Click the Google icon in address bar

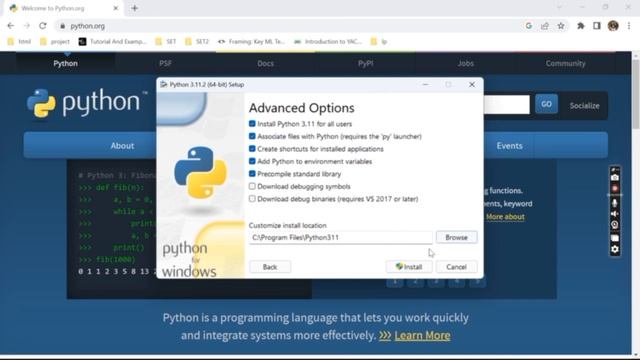529,26
